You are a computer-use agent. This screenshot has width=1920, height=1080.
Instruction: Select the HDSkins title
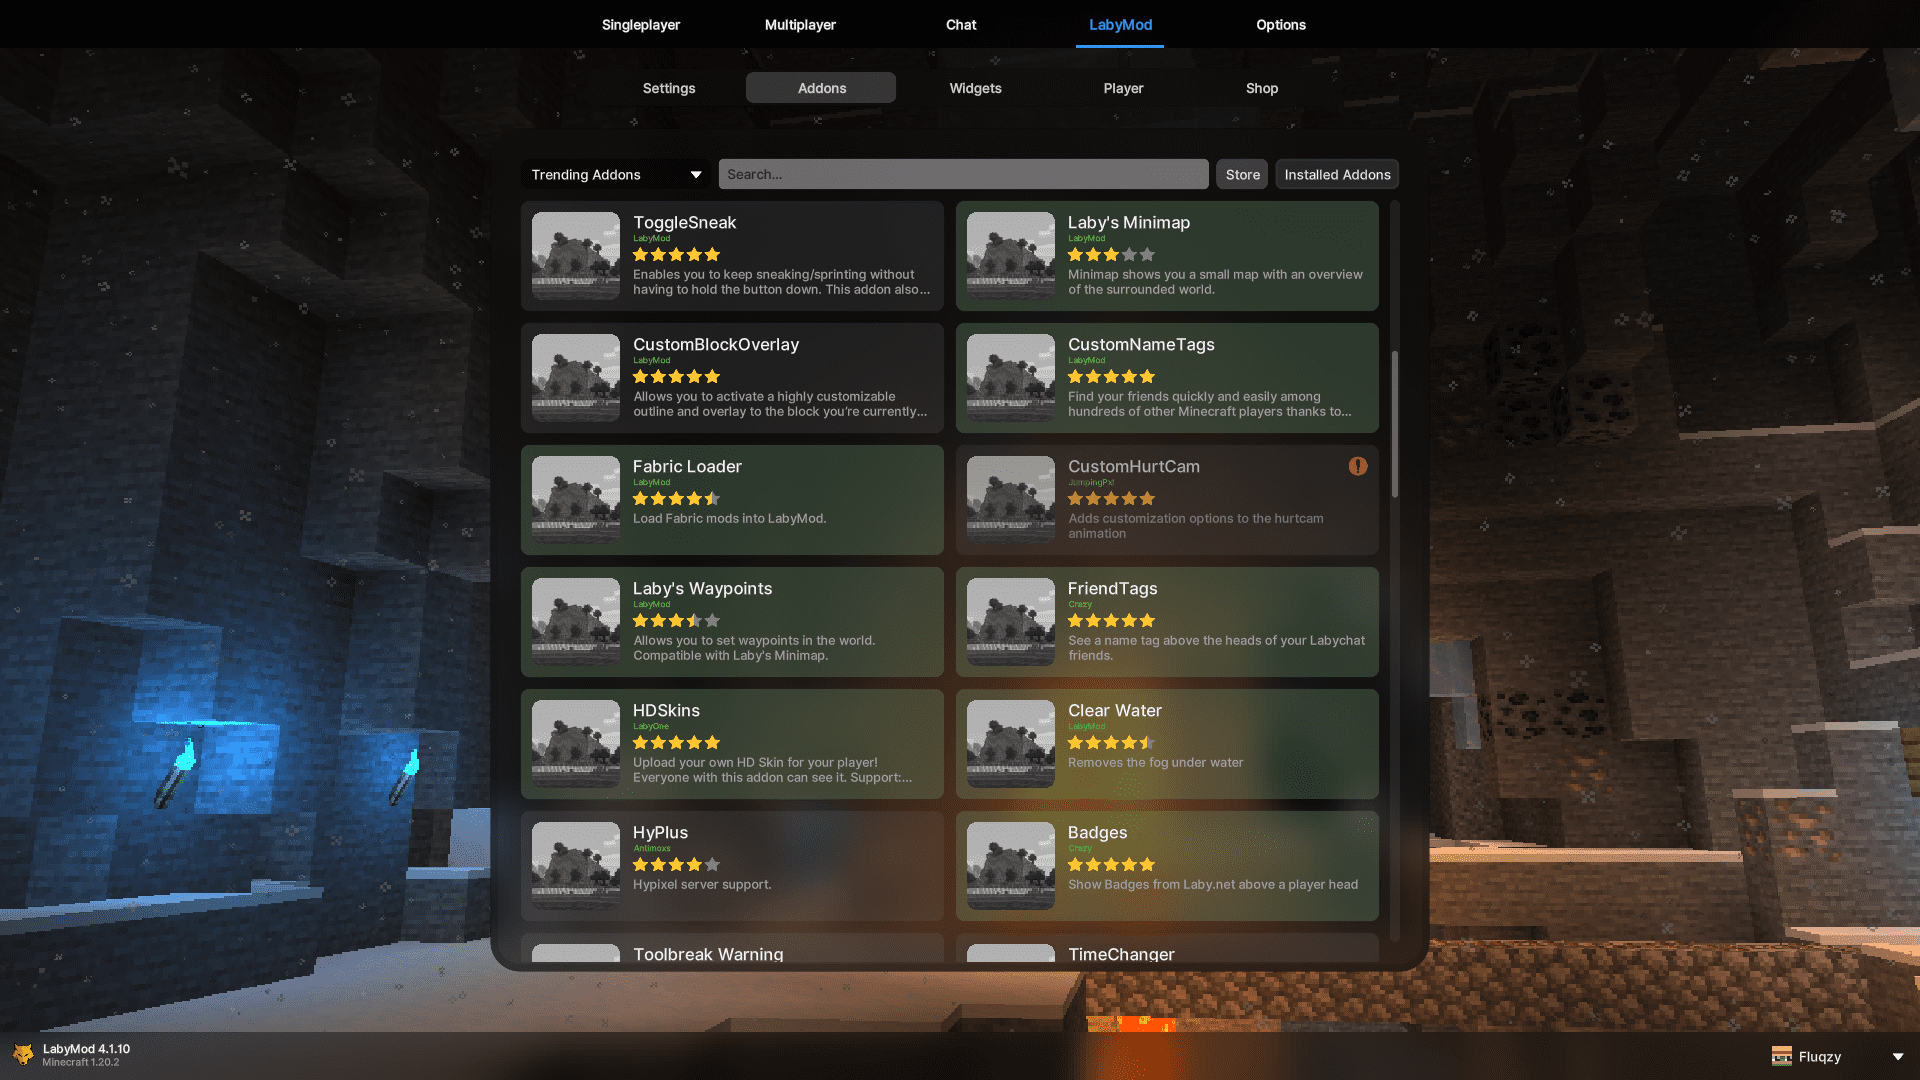(x=666, y=710)
